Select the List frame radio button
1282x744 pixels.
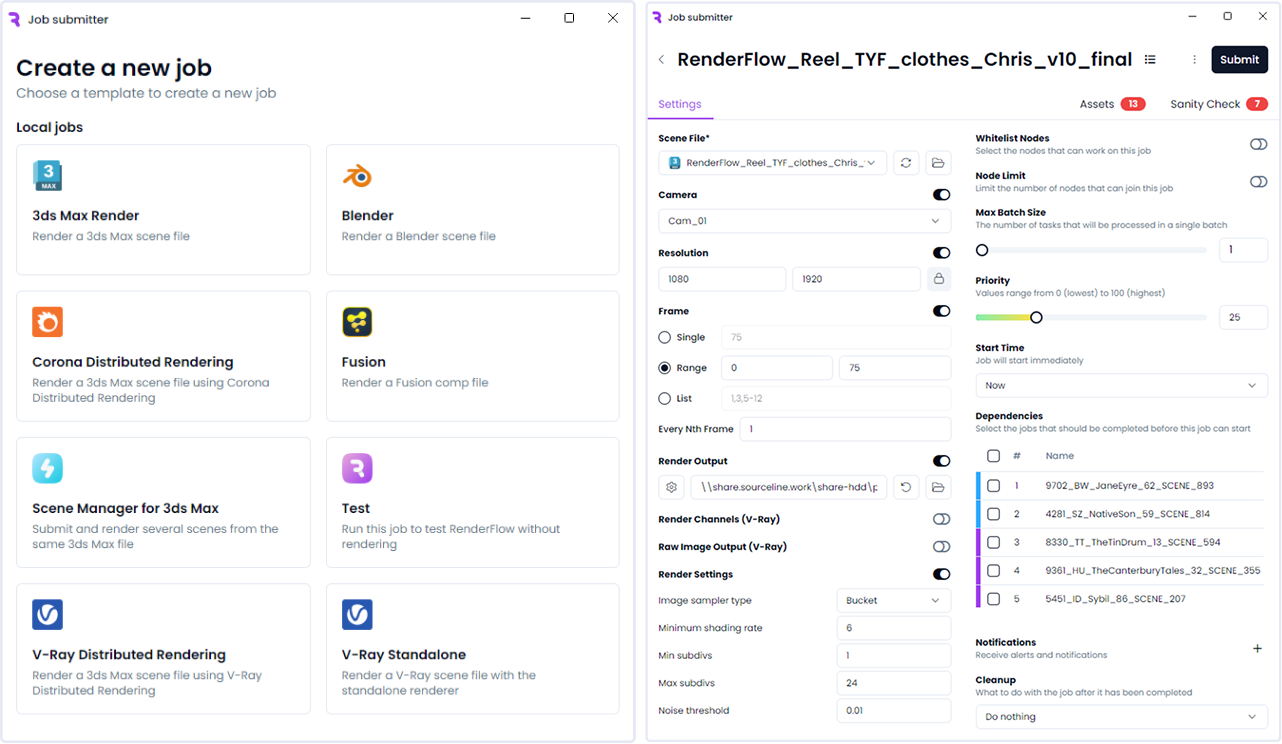point(665,398)
